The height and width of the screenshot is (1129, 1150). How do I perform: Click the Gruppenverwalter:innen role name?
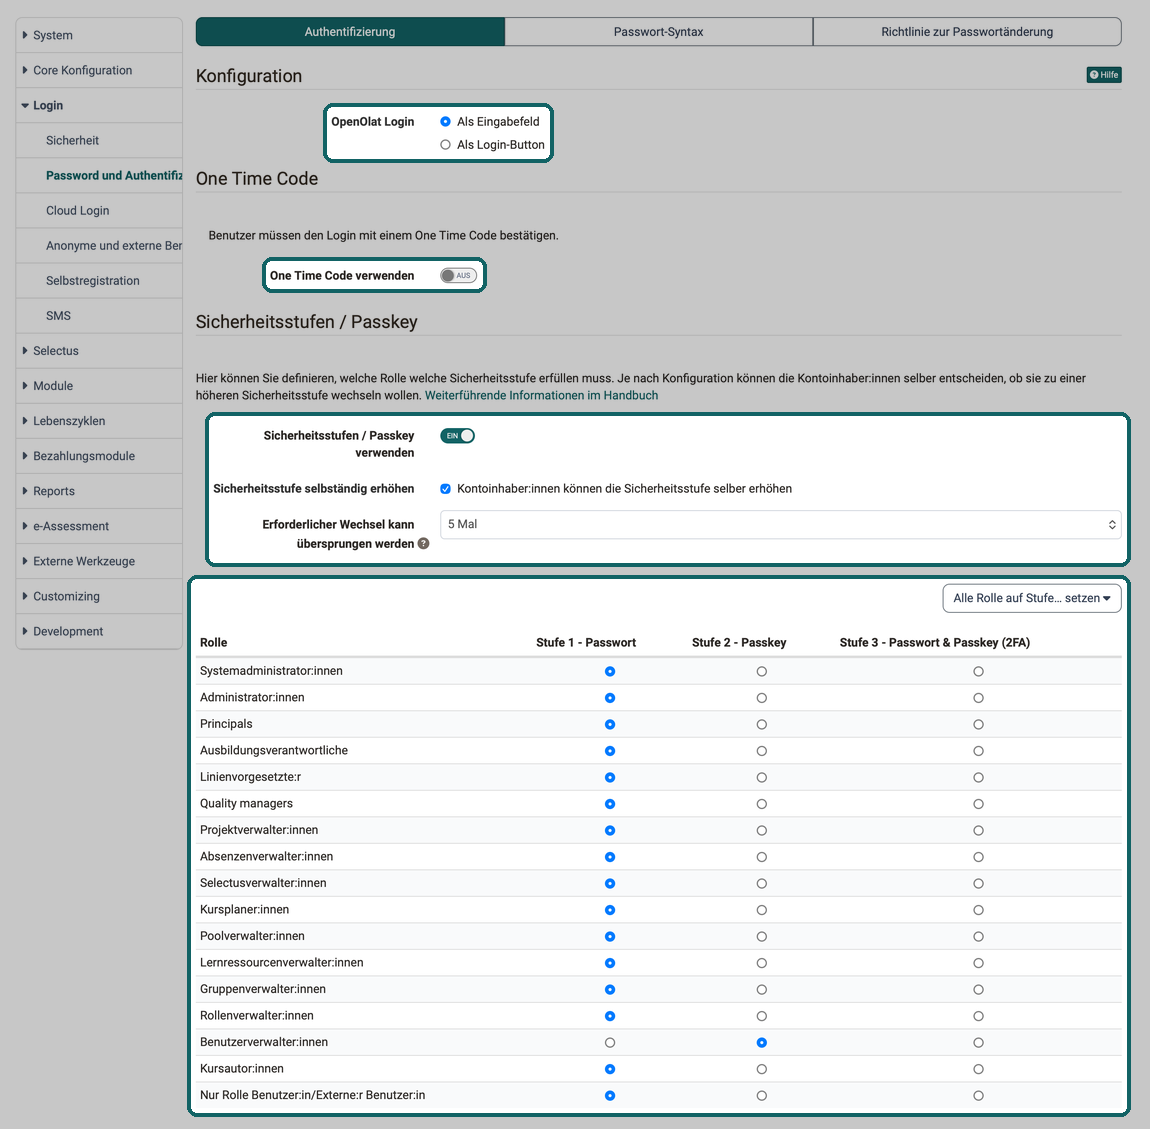(x=263, y=990)
